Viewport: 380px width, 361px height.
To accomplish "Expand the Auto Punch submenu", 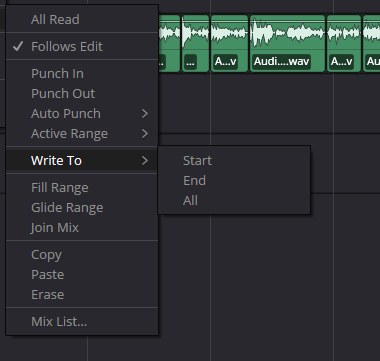I will pos(82,114).
